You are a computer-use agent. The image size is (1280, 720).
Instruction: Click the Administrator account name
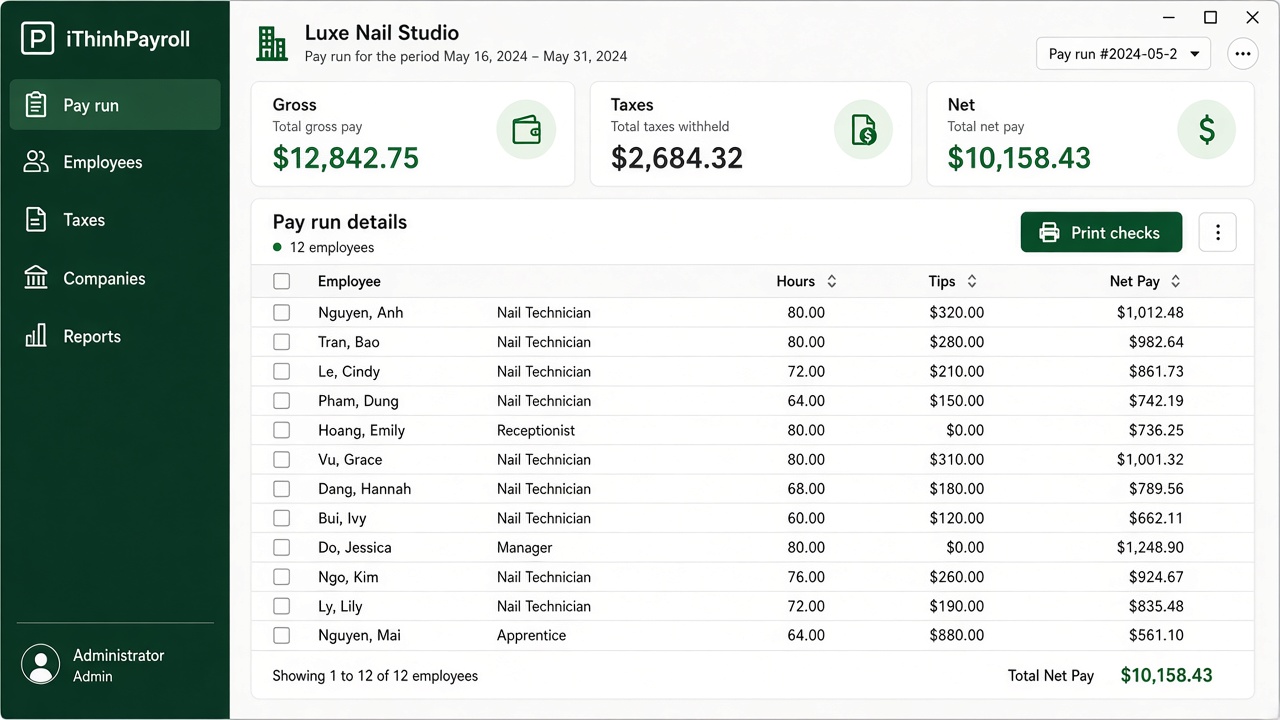click(x=118, y=655)
